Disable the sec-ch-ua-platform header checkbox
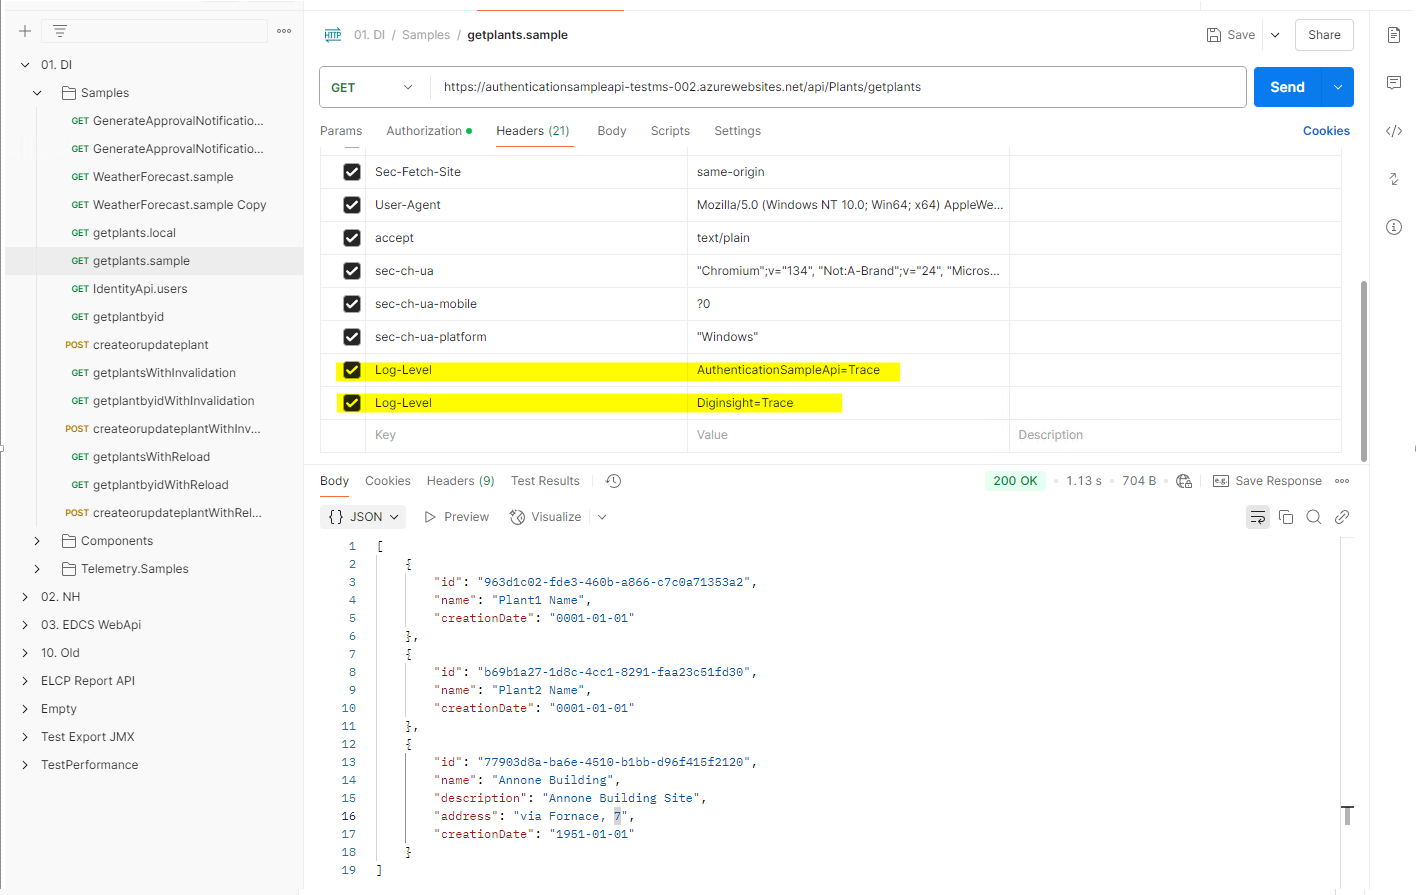Image resolution: width=1416 pixels, height=895 pixels. [x=352, y=337]
